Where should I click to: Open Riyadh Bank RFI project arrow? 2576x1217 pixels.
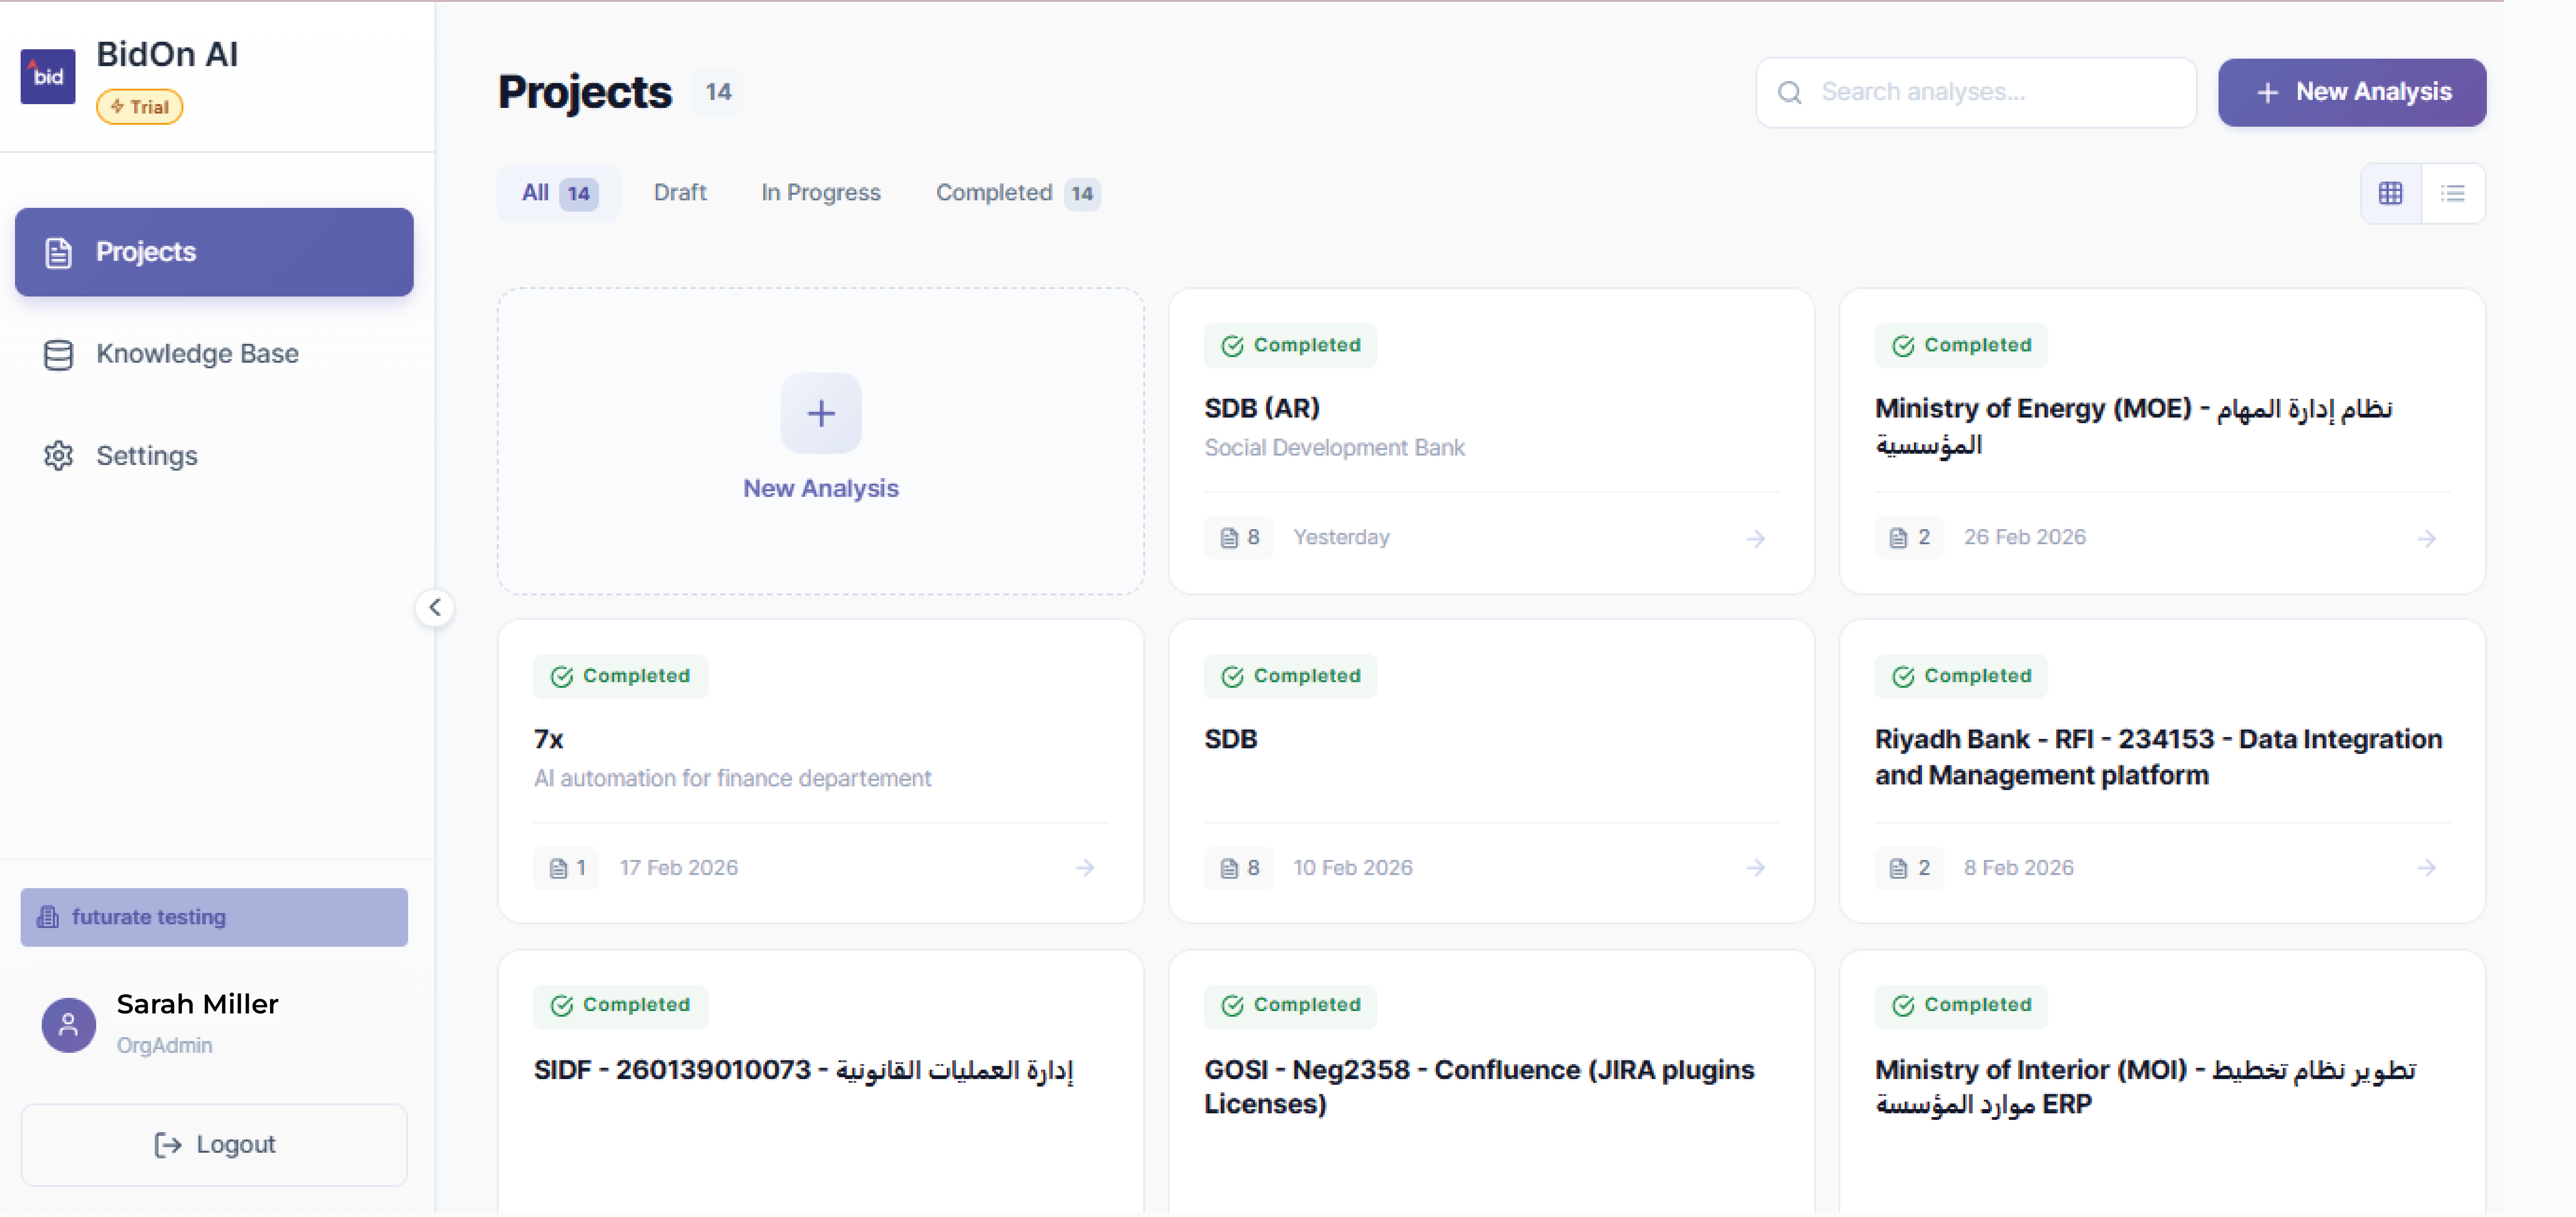[2426, 868]
